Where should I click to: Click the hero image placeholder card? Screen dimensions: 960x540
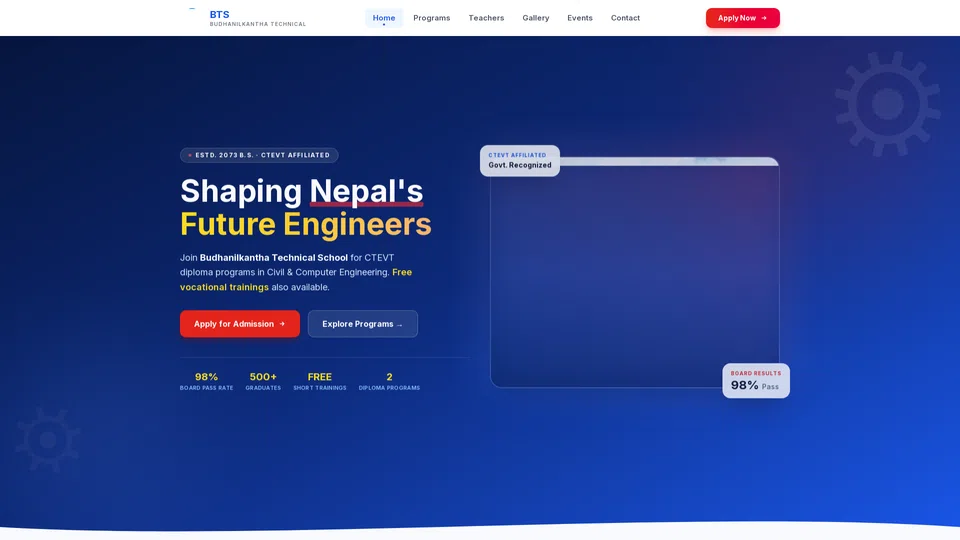point(634,272)
